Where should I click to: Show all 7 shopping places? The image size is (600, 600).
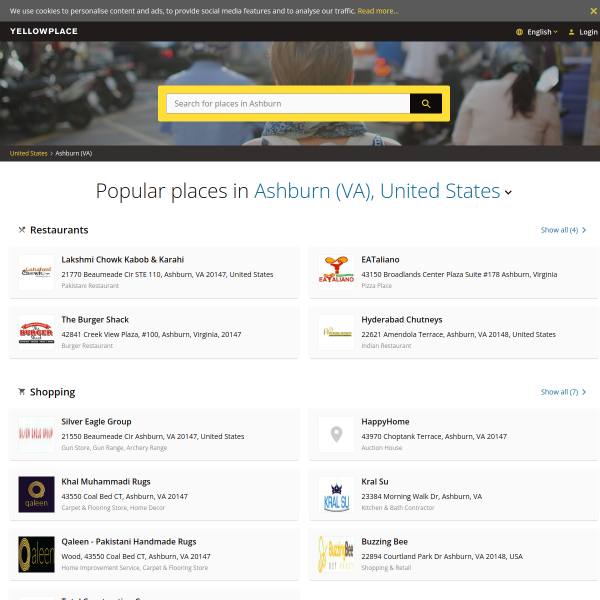tap(559, 392)
